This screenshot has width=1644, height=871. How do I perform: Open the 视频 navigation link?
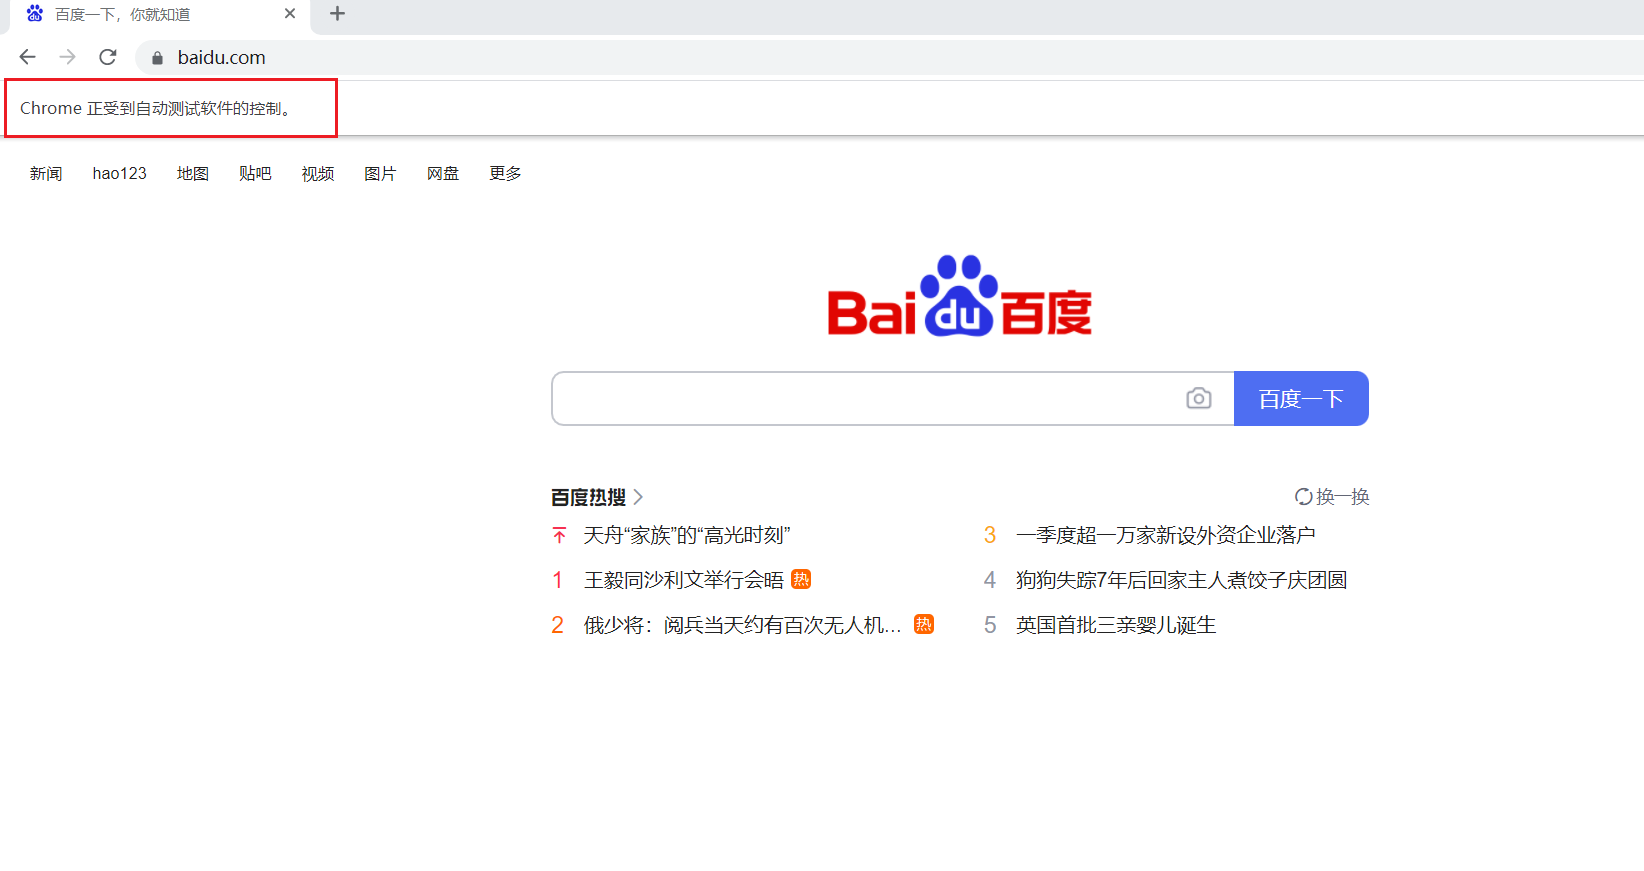click(318, 174)
